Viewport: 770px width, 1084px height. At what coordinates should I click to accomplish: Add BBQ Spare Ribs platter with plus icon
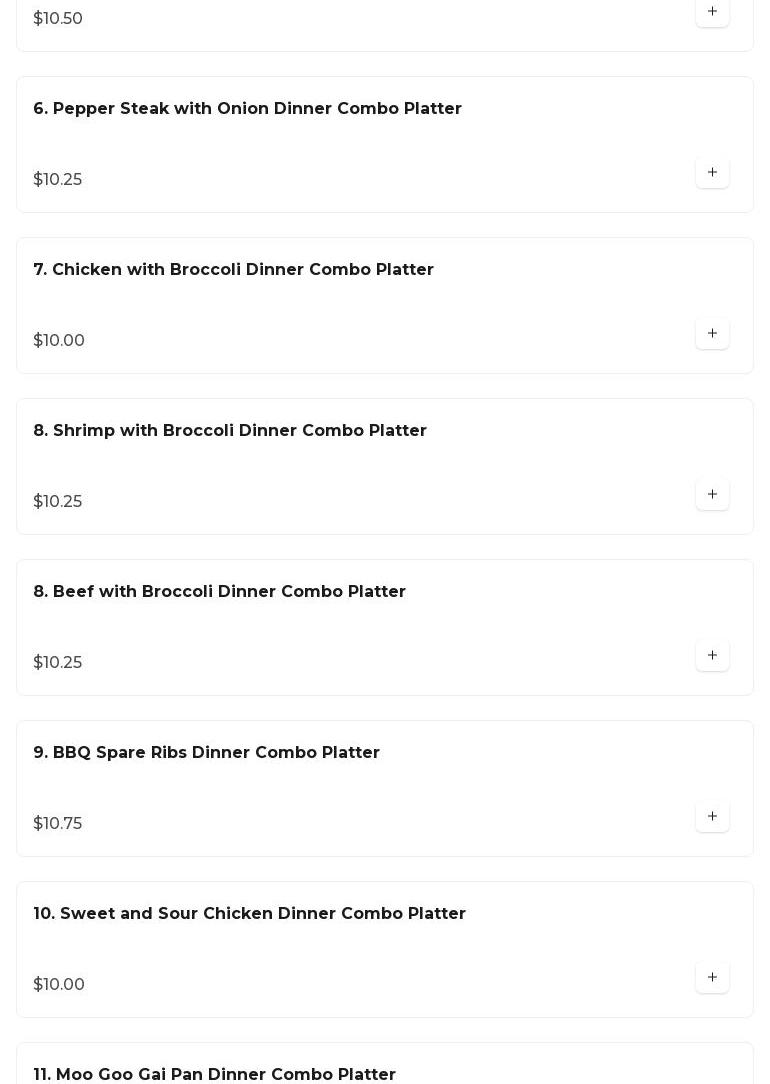click(712, 816)
